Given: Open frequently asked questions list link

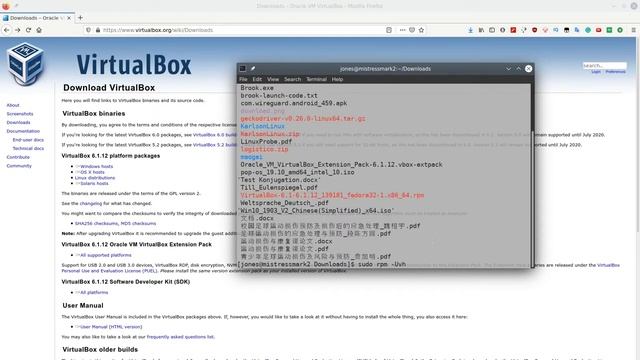Looking at the screenshot, I should 180,337.
